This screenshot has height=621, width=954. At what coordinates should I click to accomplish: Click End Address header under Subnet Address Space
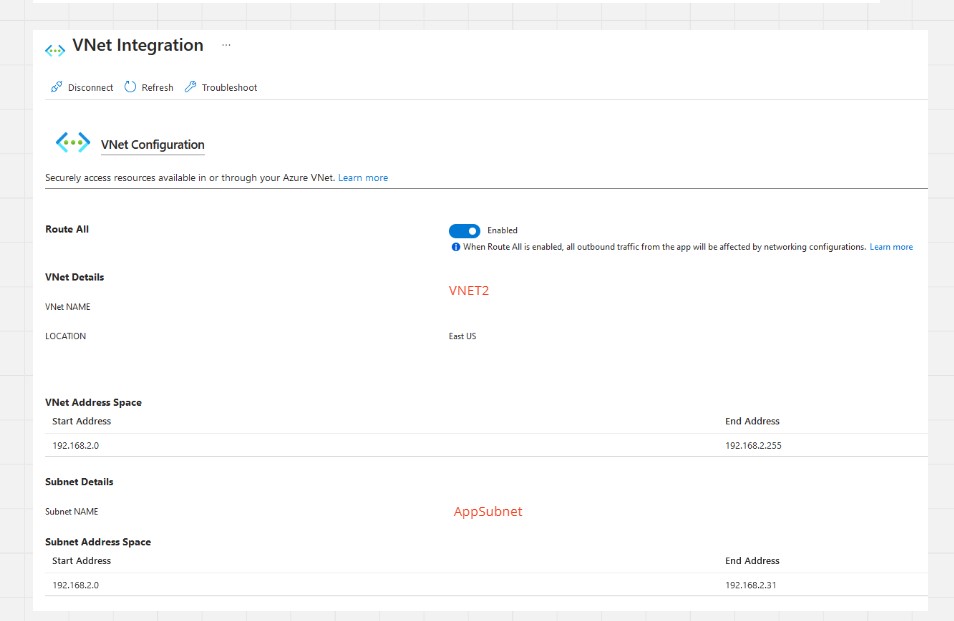[x=753, y=561]
